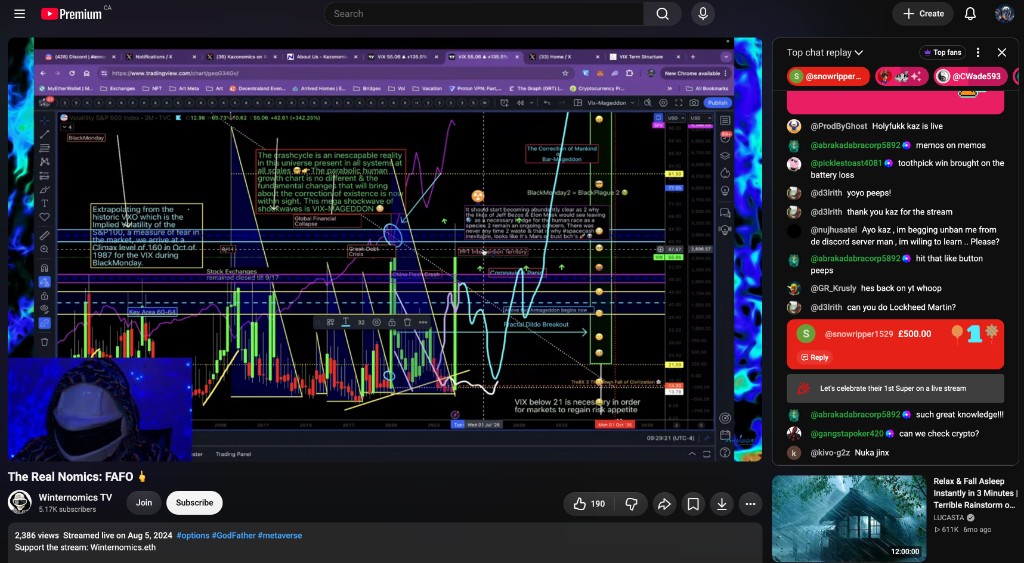Like the video showing 190 likes
The image size is (1024, 563).
point(589,504)
